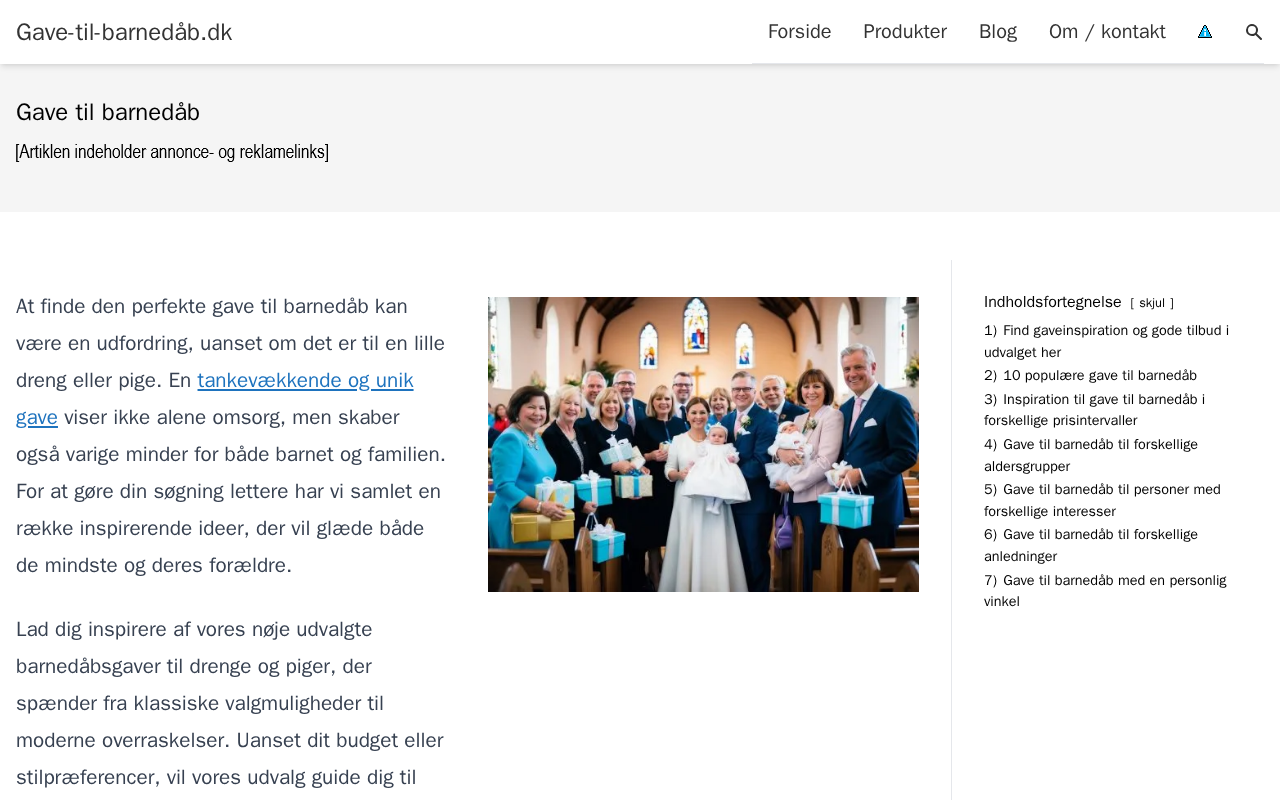Go to the Produkter page

[x=905, y=32]
